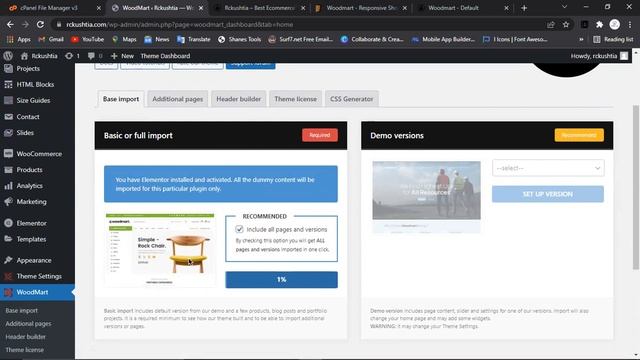Bookmark this page with the star icon
The width and height of the screenshot is (640, 360).
tap(566, 24)
